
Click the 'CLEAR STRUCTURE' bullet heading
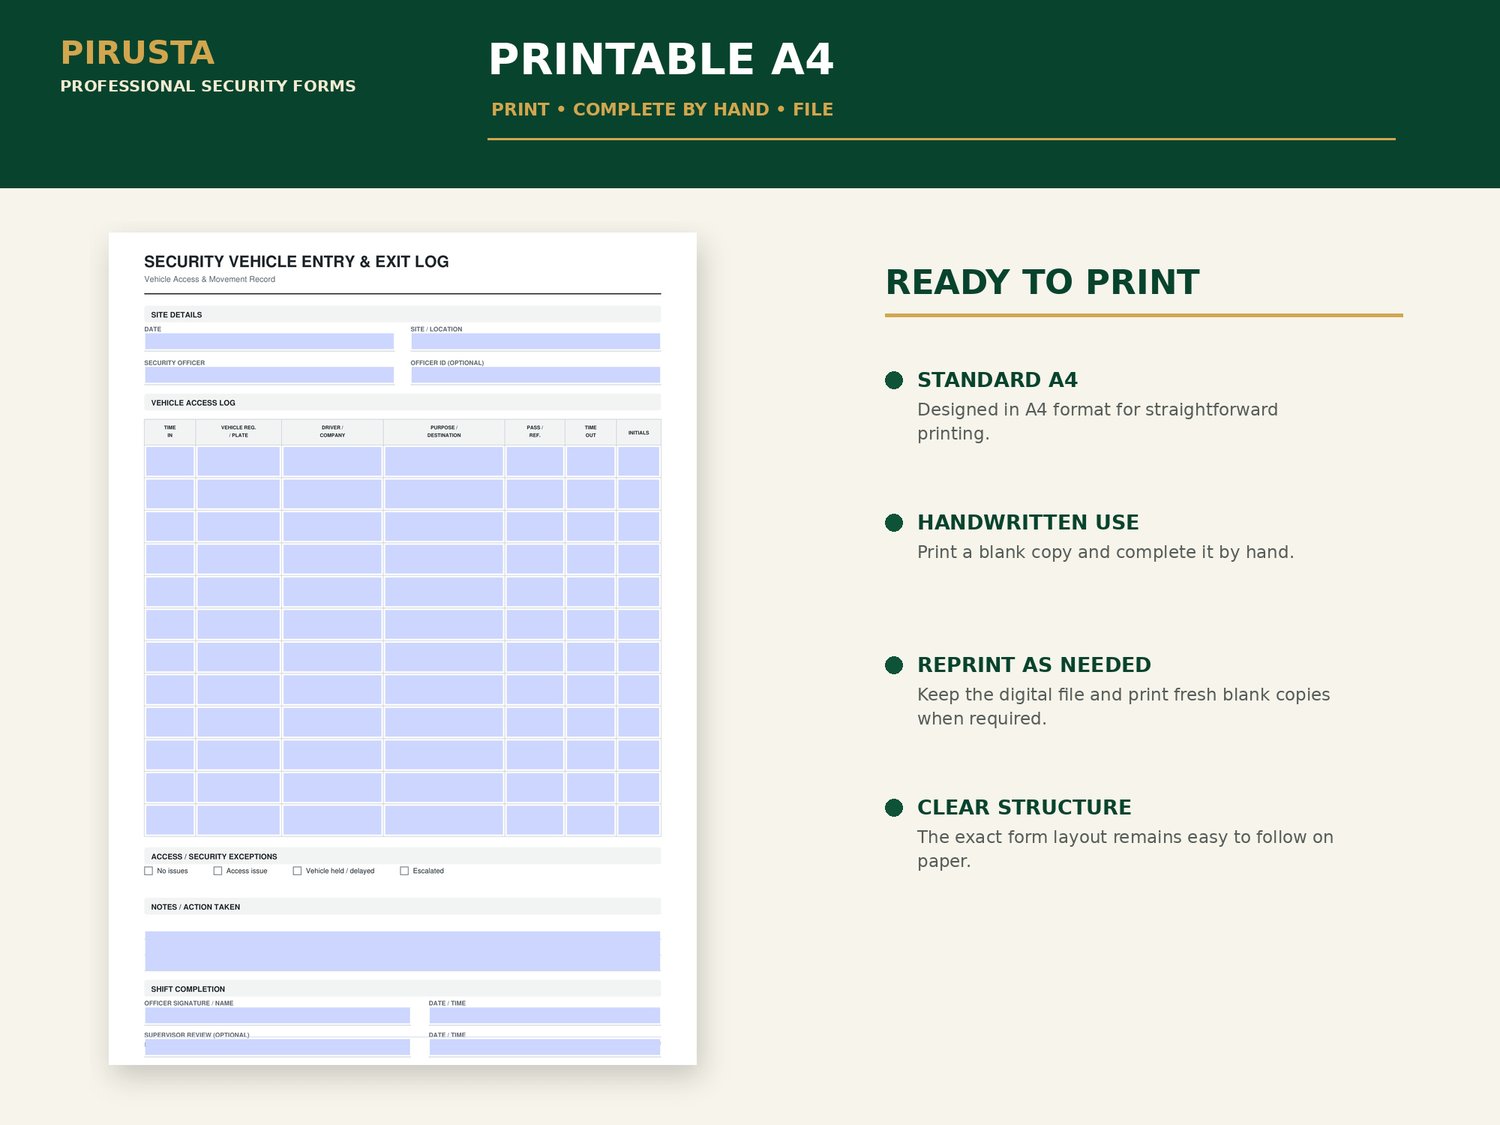[x=1024, y=807]
